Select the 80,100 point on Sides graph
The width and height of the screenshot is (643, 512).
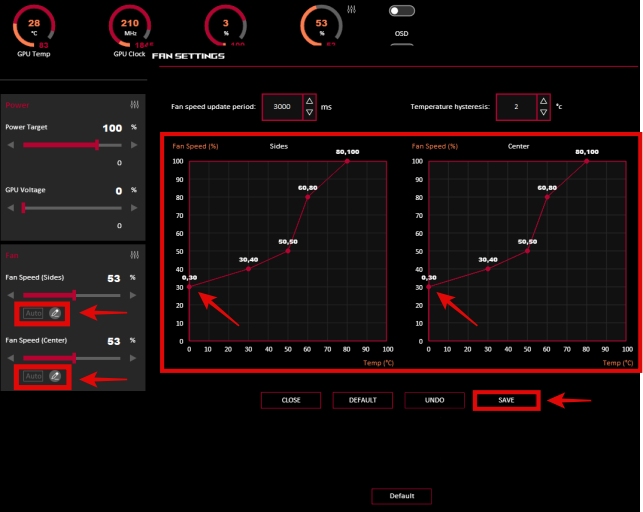pyautogui.click(x=347, y=161)
